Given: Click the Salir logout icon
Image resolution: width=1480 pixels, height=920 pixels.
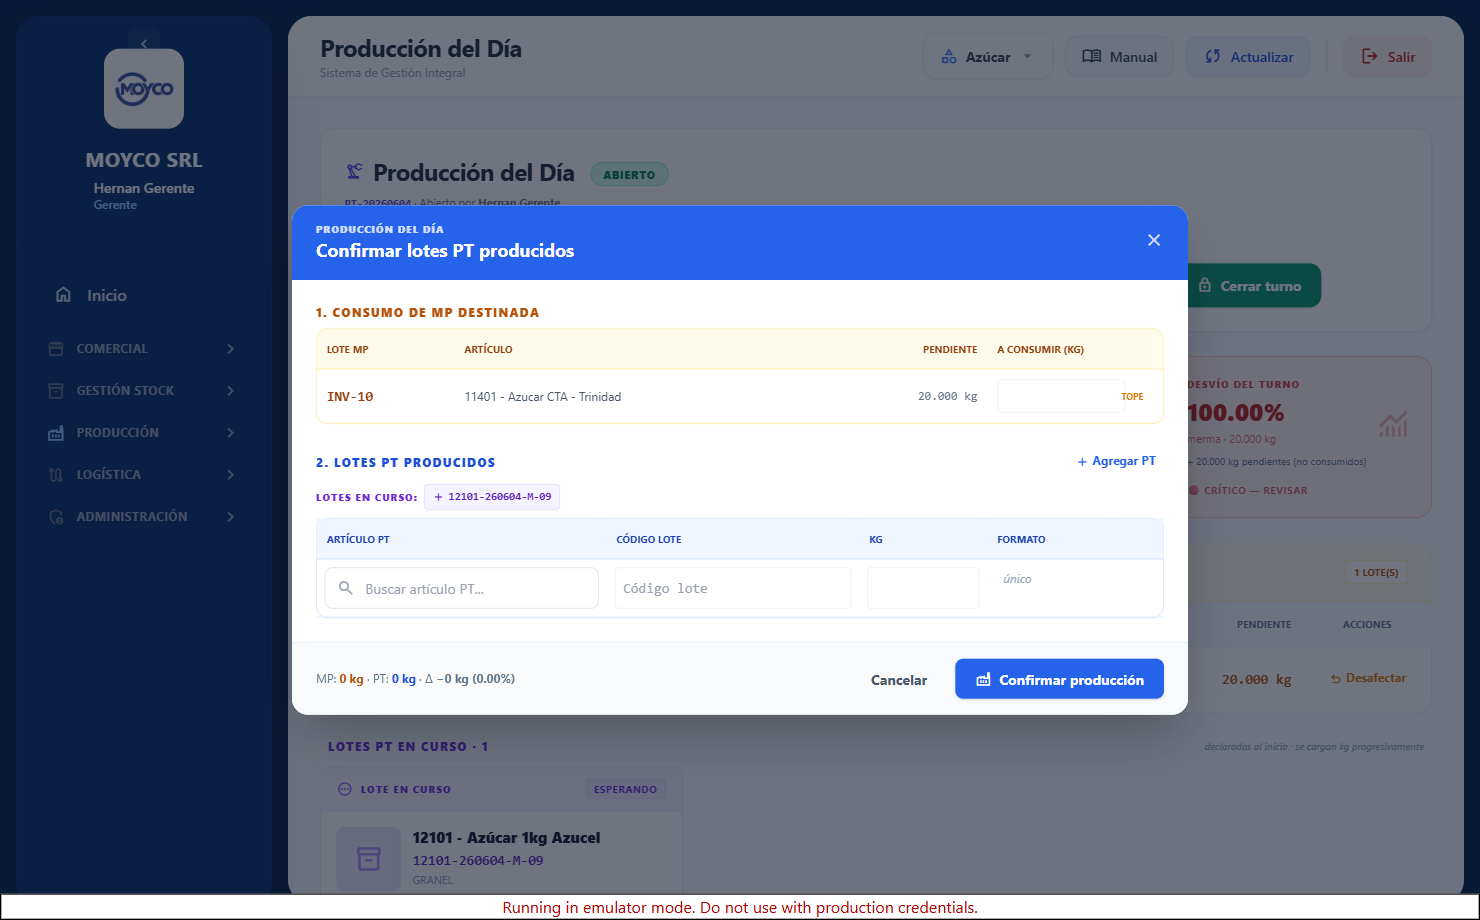Looking at the screenshot, I should pyautogui.click(x=1370, y=57).
